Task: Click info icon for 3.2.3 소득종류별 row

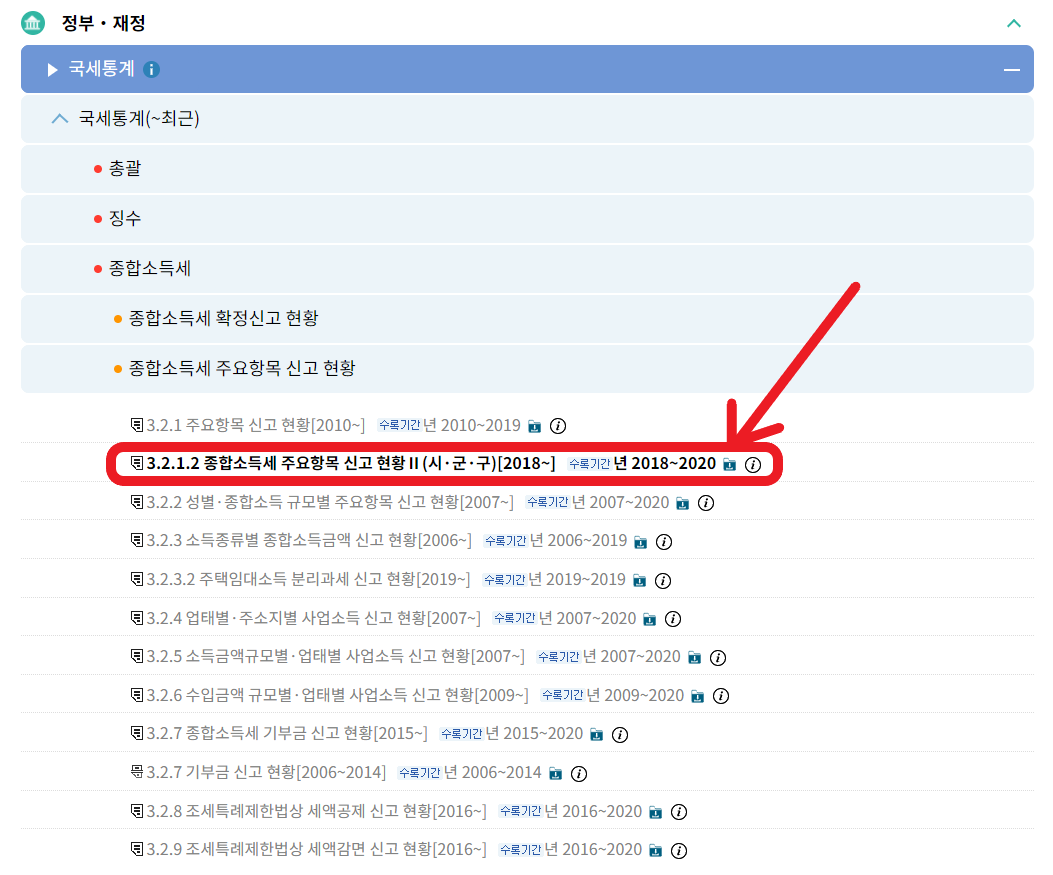Action: 663,542
